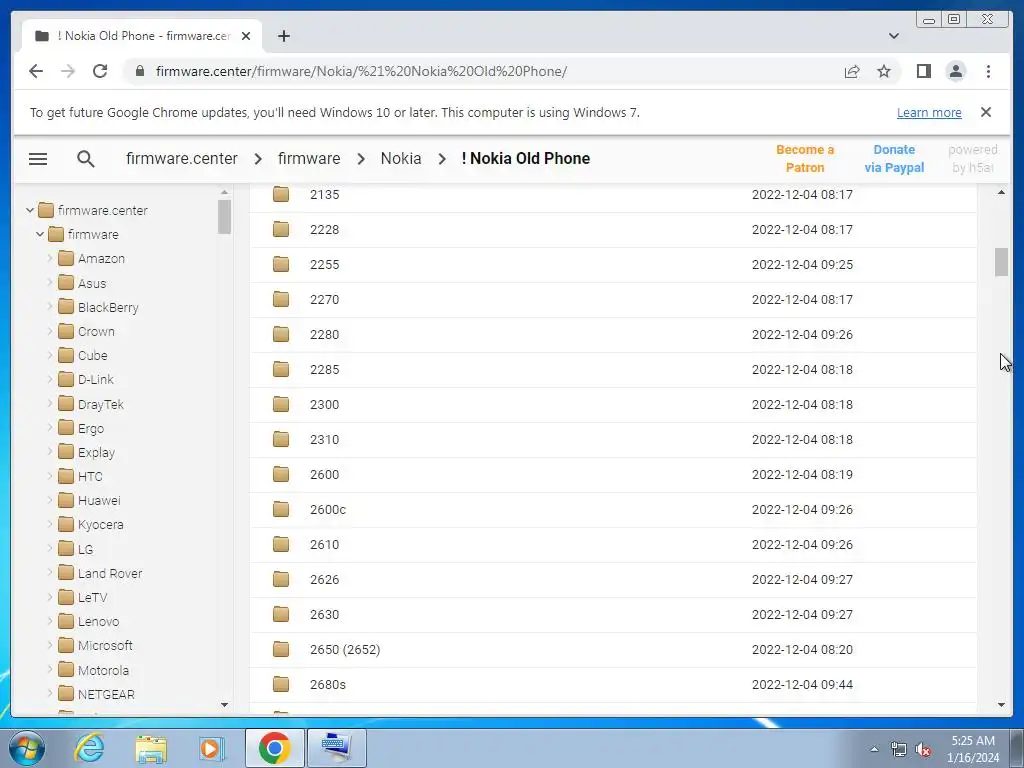Viewport: 1024px width, 768px height.
Task: Open the 2600 folder entry
Action: point(613,475)
